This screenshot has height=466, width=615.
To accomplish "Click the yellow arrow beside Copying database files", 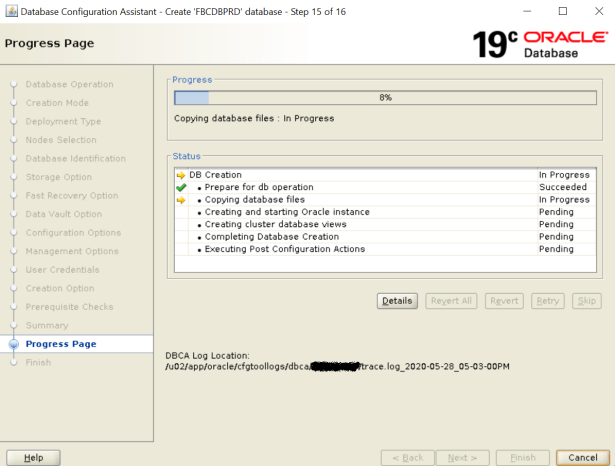I will click(181, 200).
